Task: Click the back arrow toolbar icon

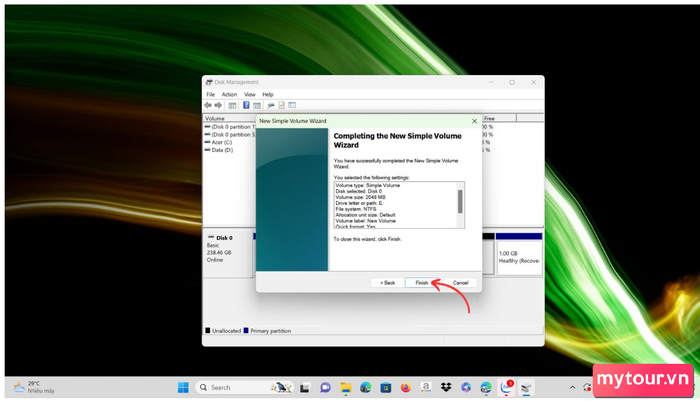Action: coord(208,105)
